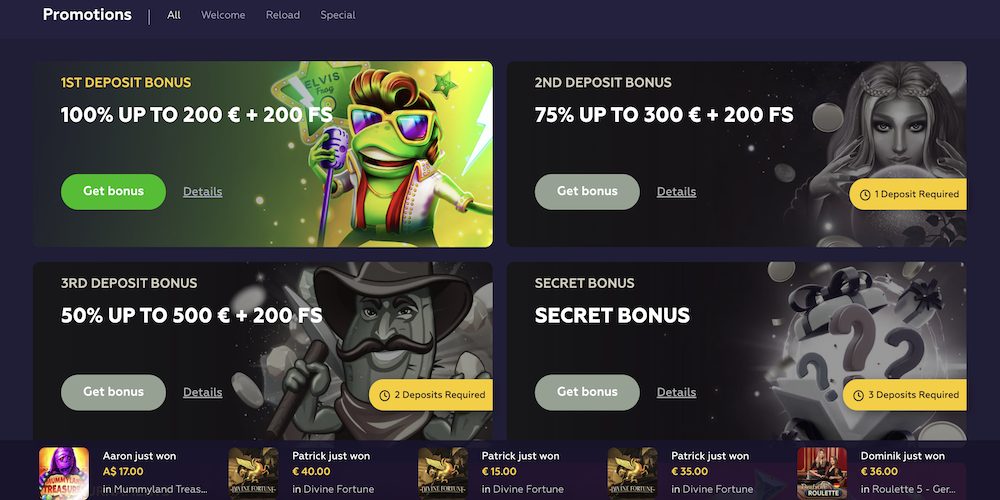Switch to the Welcome promotions tab
This screenshot has width=1000, height=500.
(x=223, y=15)
